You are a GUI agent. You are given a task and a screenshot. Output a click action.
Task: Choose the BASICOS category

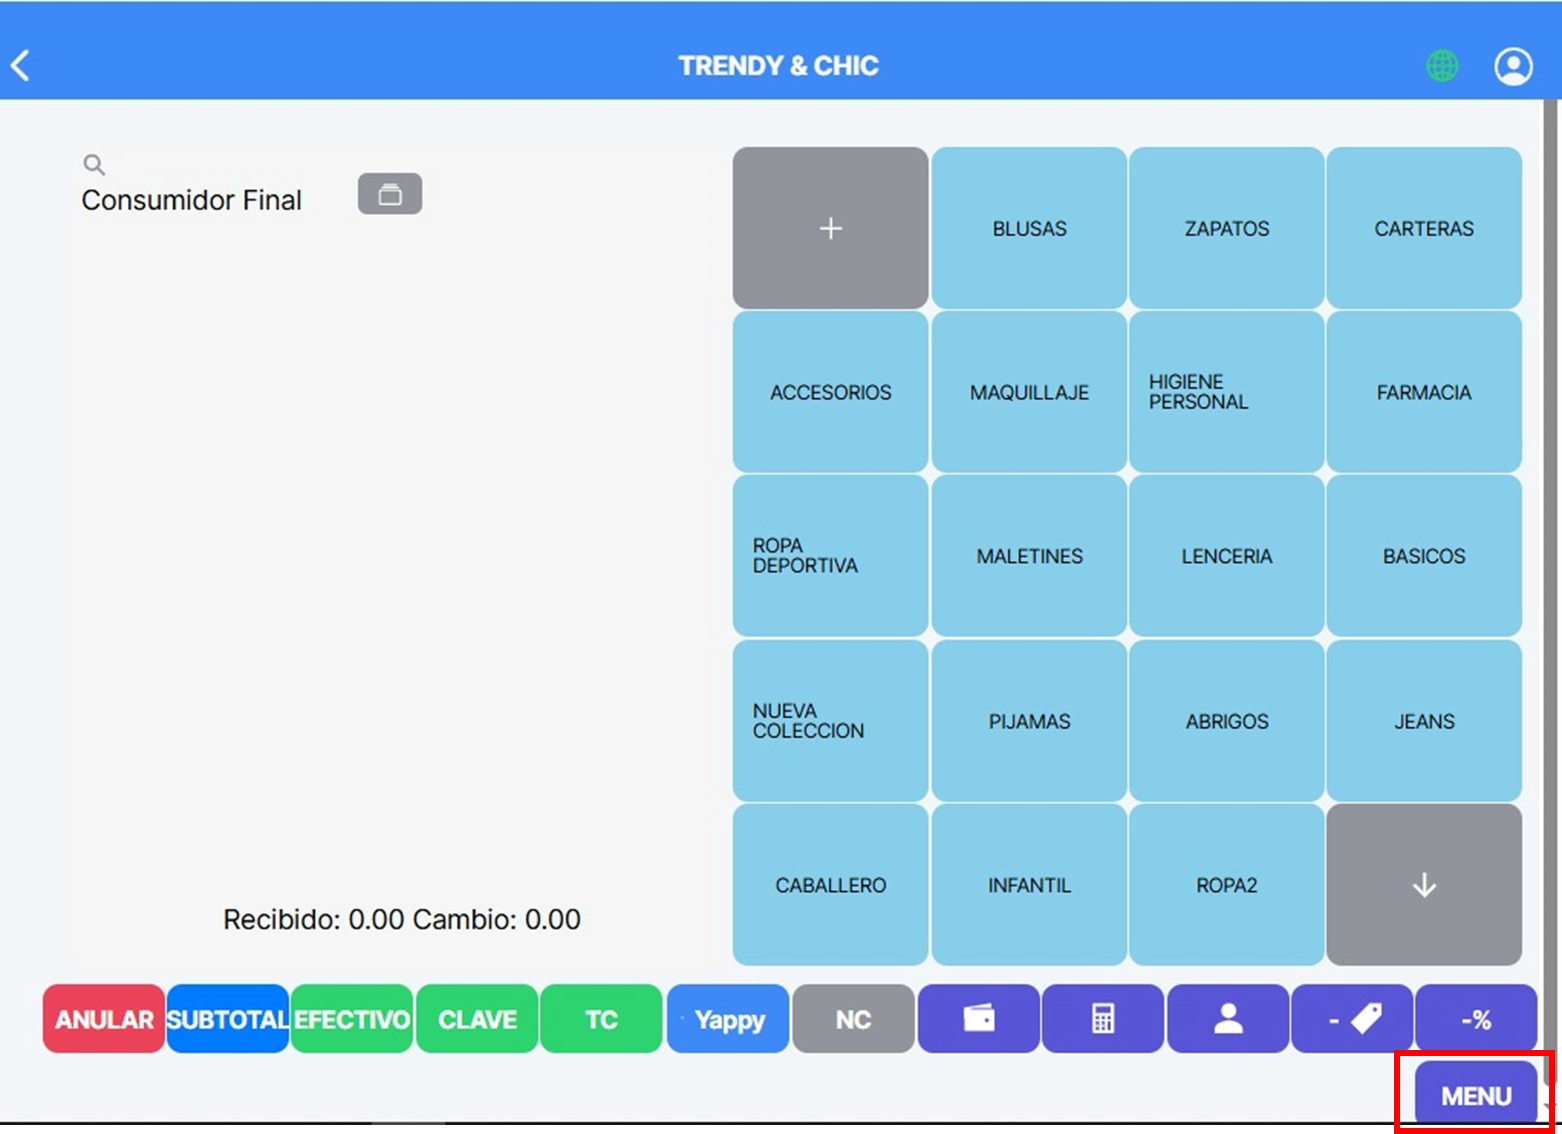pos(1424,556)
